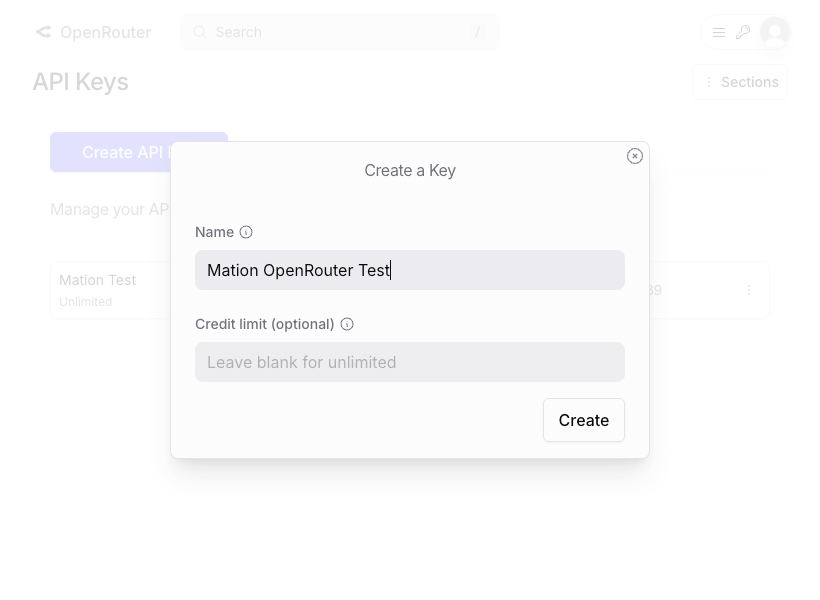This screenshot has width=820, height=600.
Task: Click the search magnifier icon
Action: coord(200,32)
